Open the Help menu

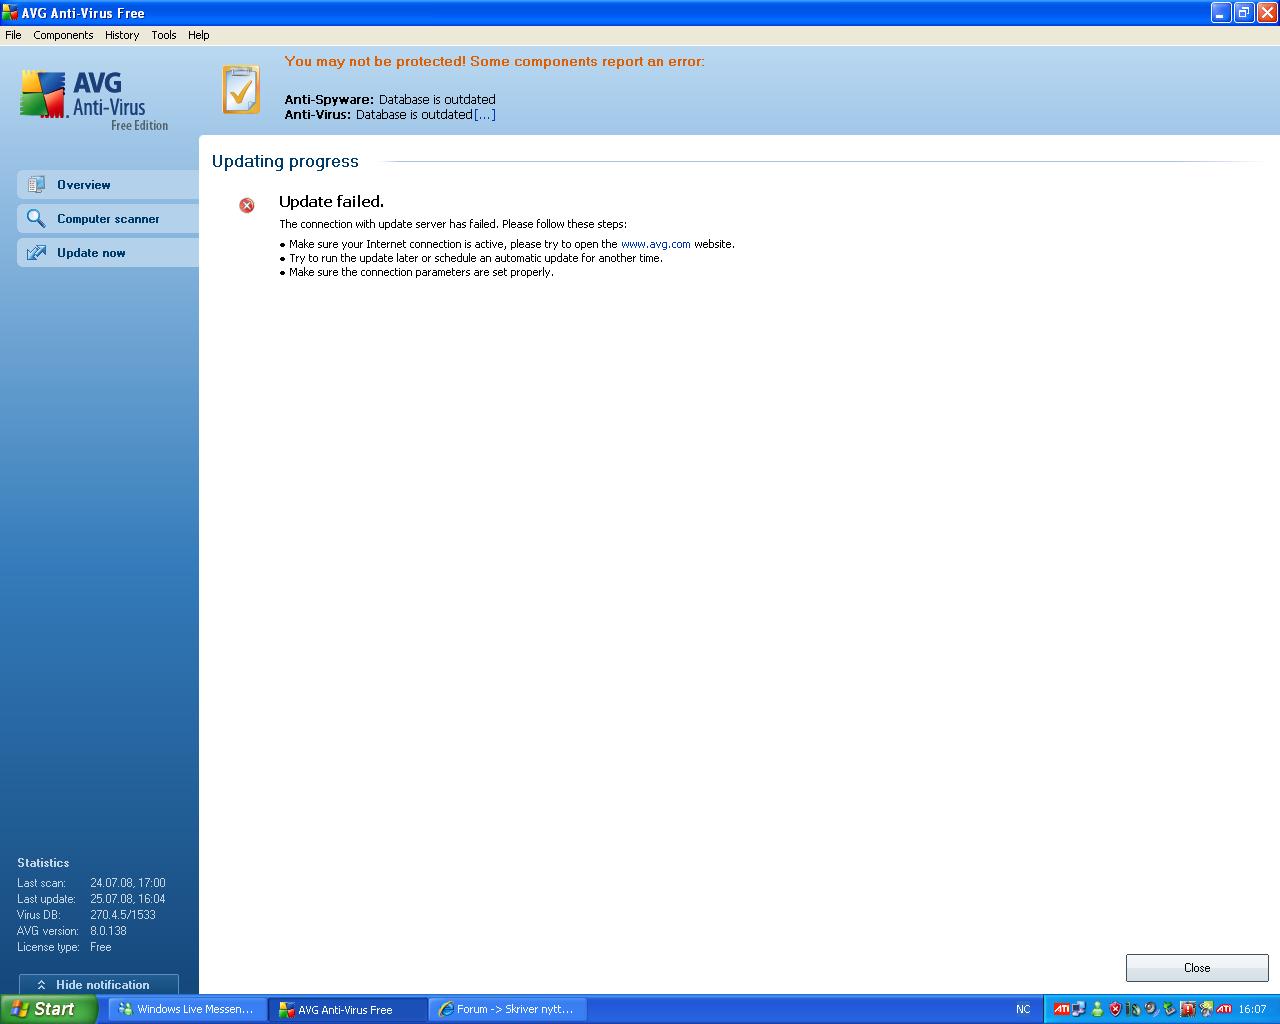(199, 35)
